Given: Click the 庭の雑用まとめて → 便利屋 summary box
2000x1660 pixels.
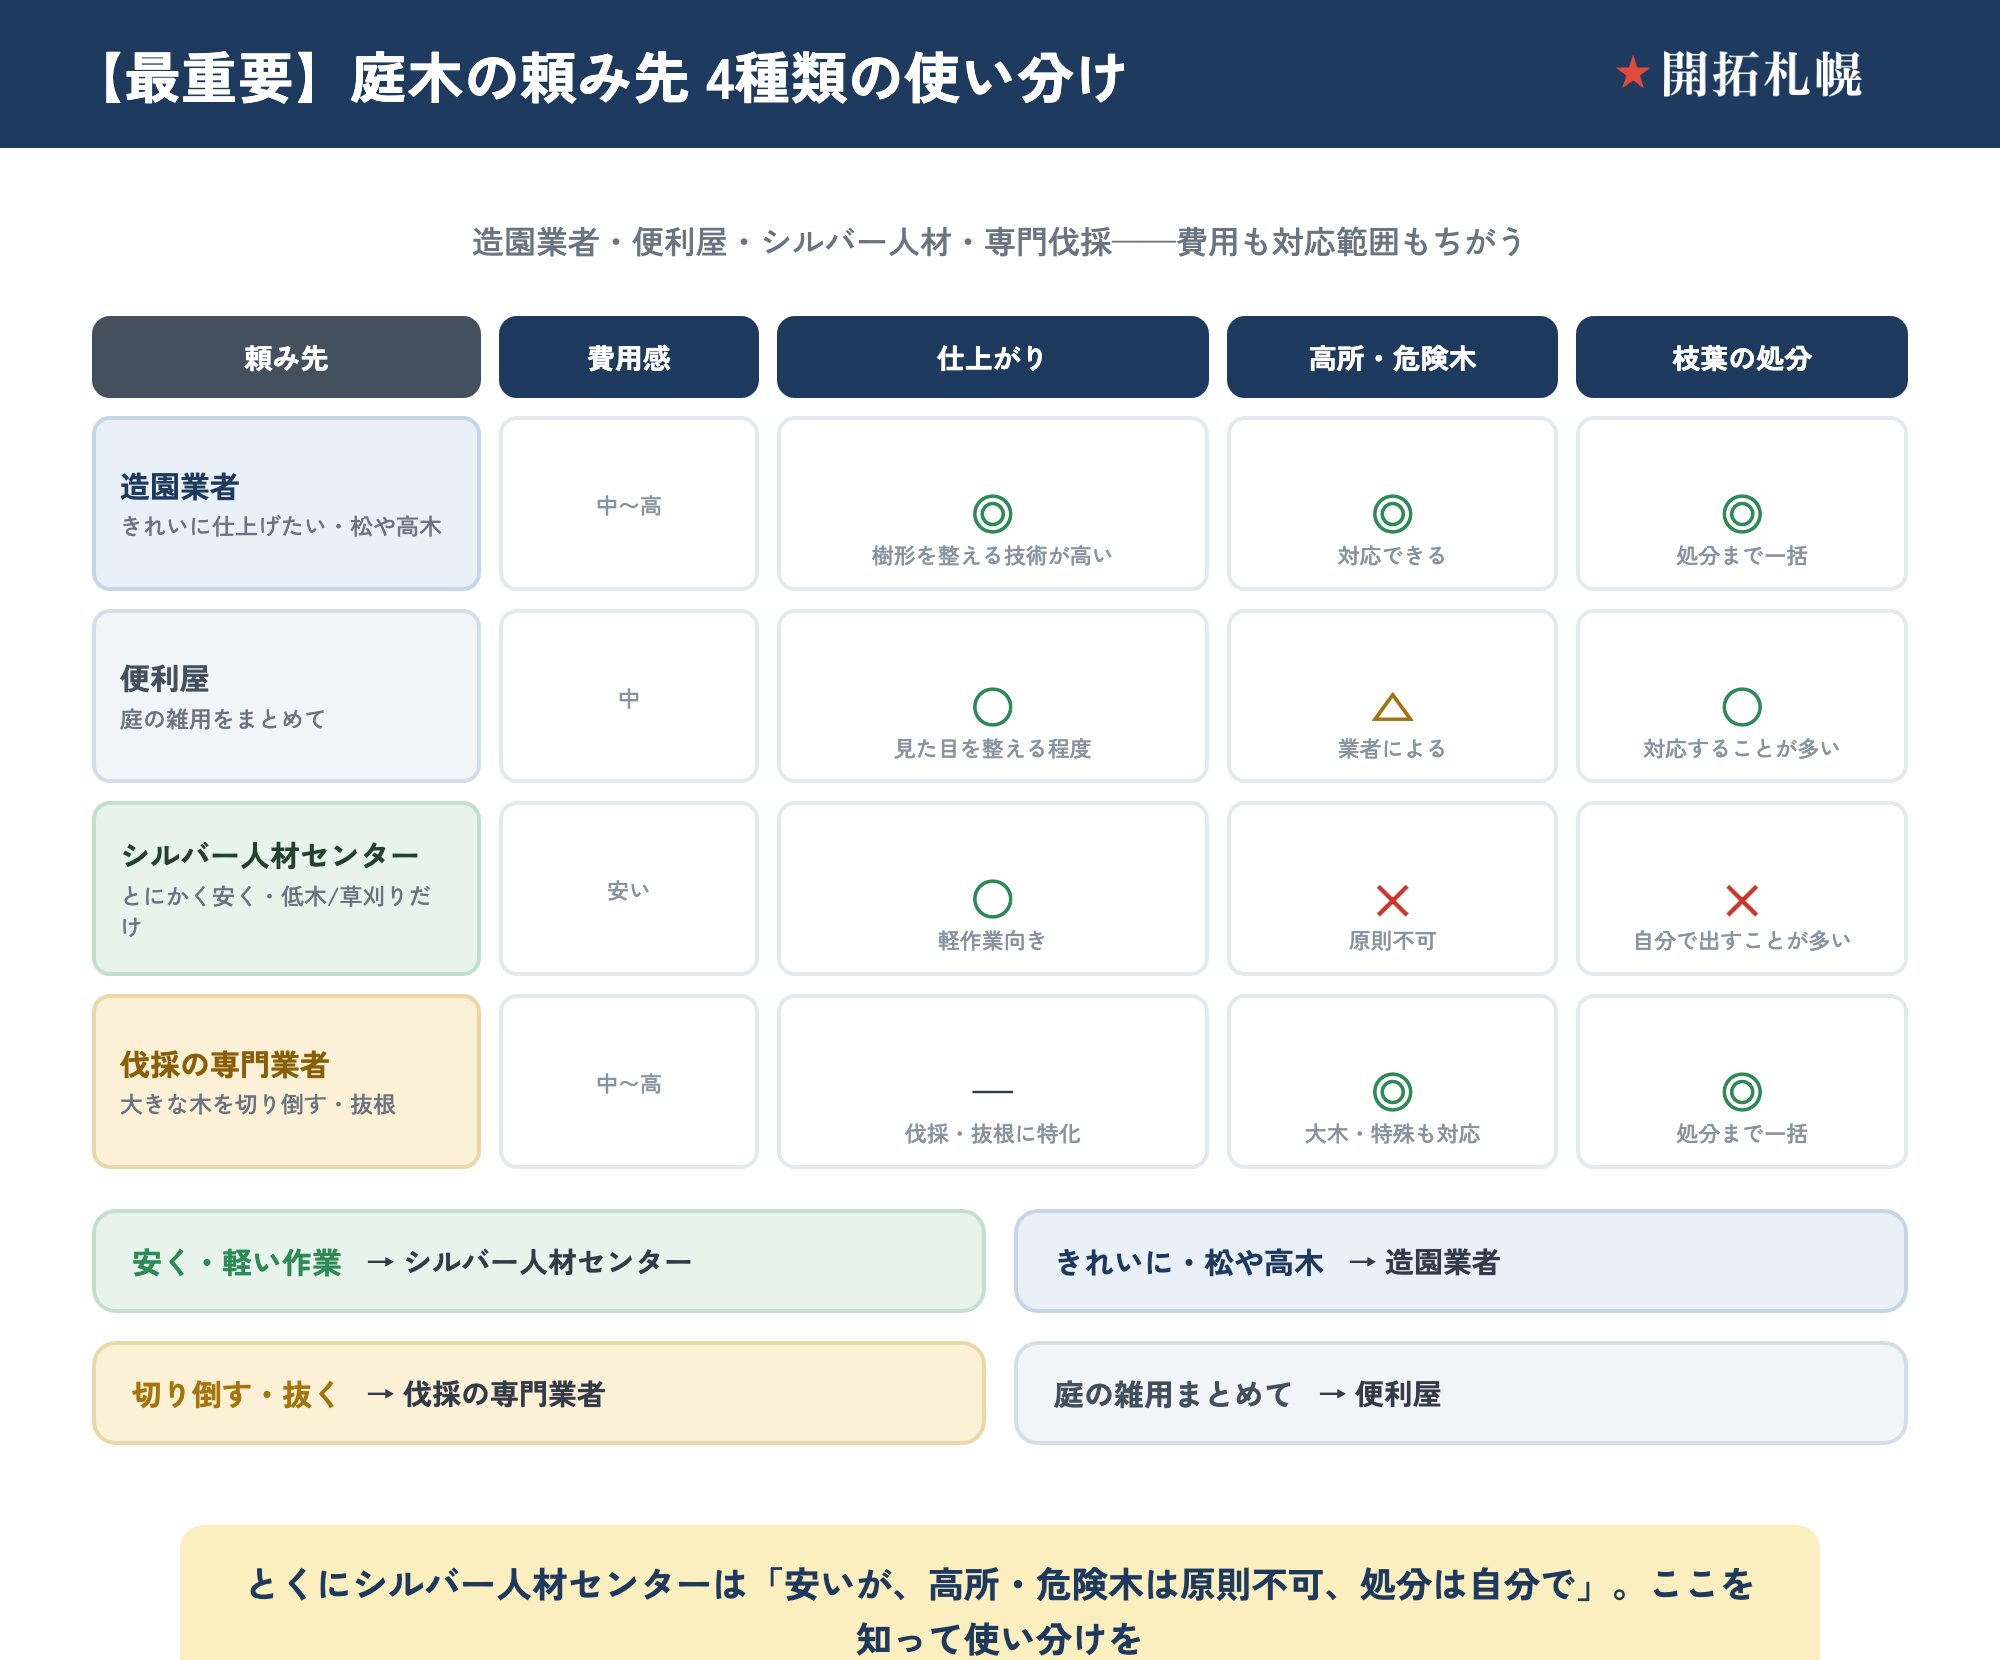Looking at the screenshot, I should 1461,1393.
